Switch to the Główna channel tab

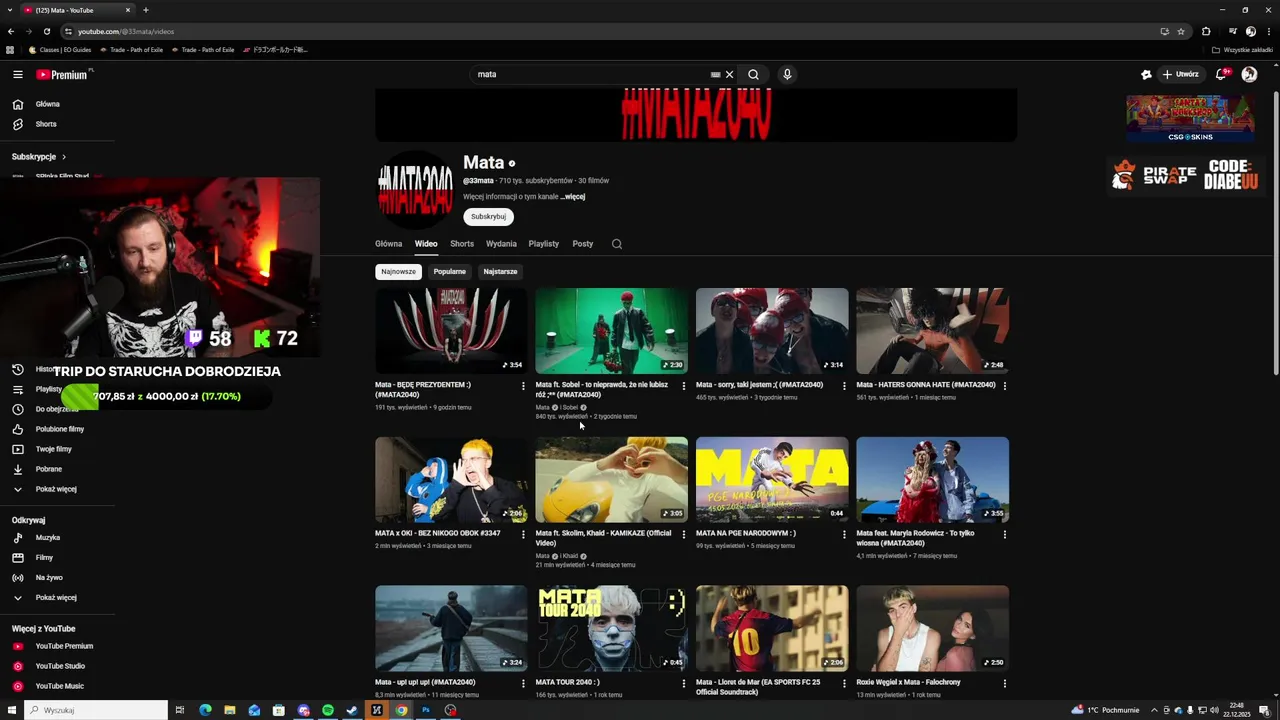coord(388,244)
